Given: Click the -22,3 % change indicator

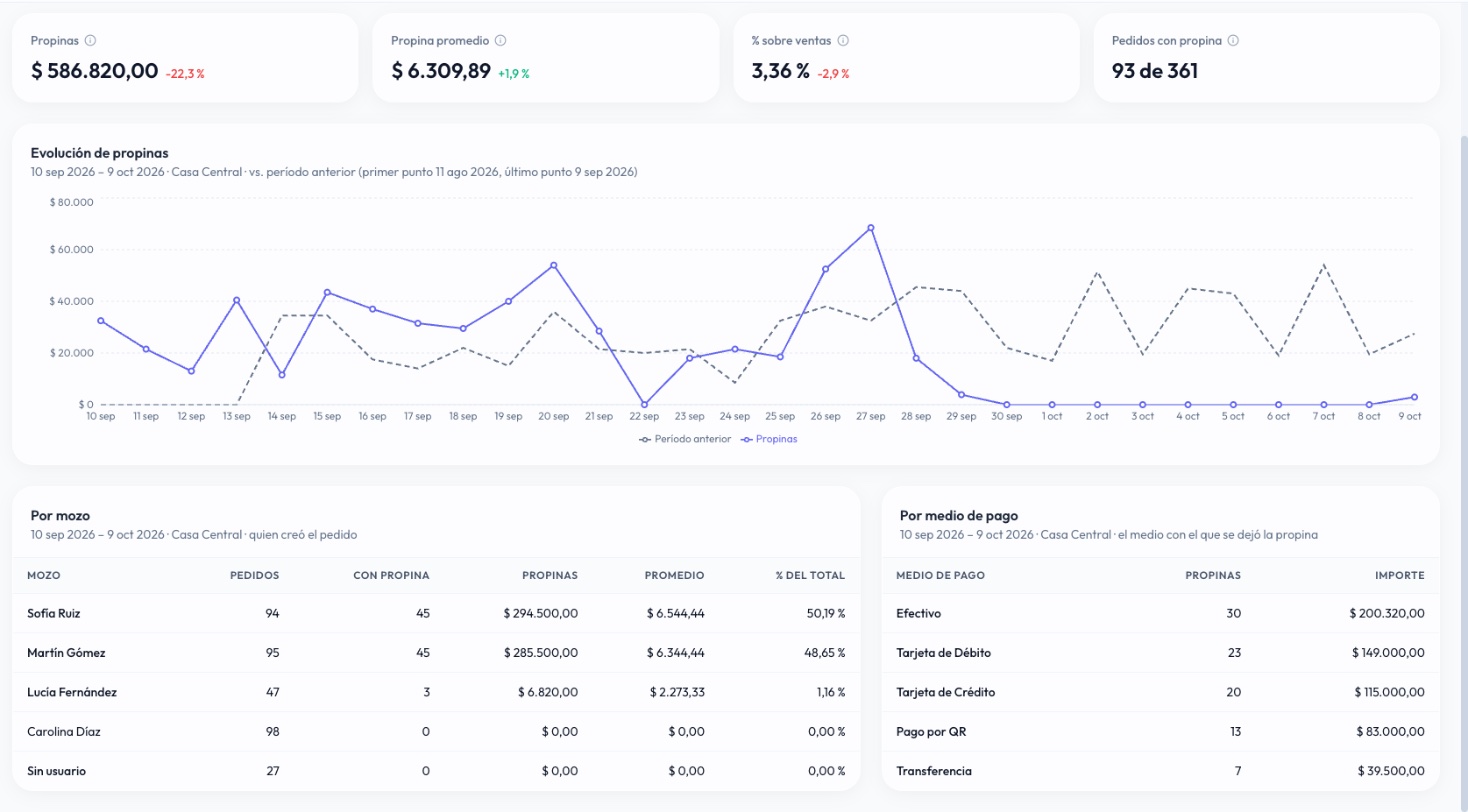Looking at the screenshot, I should click(x=185, y=74).
